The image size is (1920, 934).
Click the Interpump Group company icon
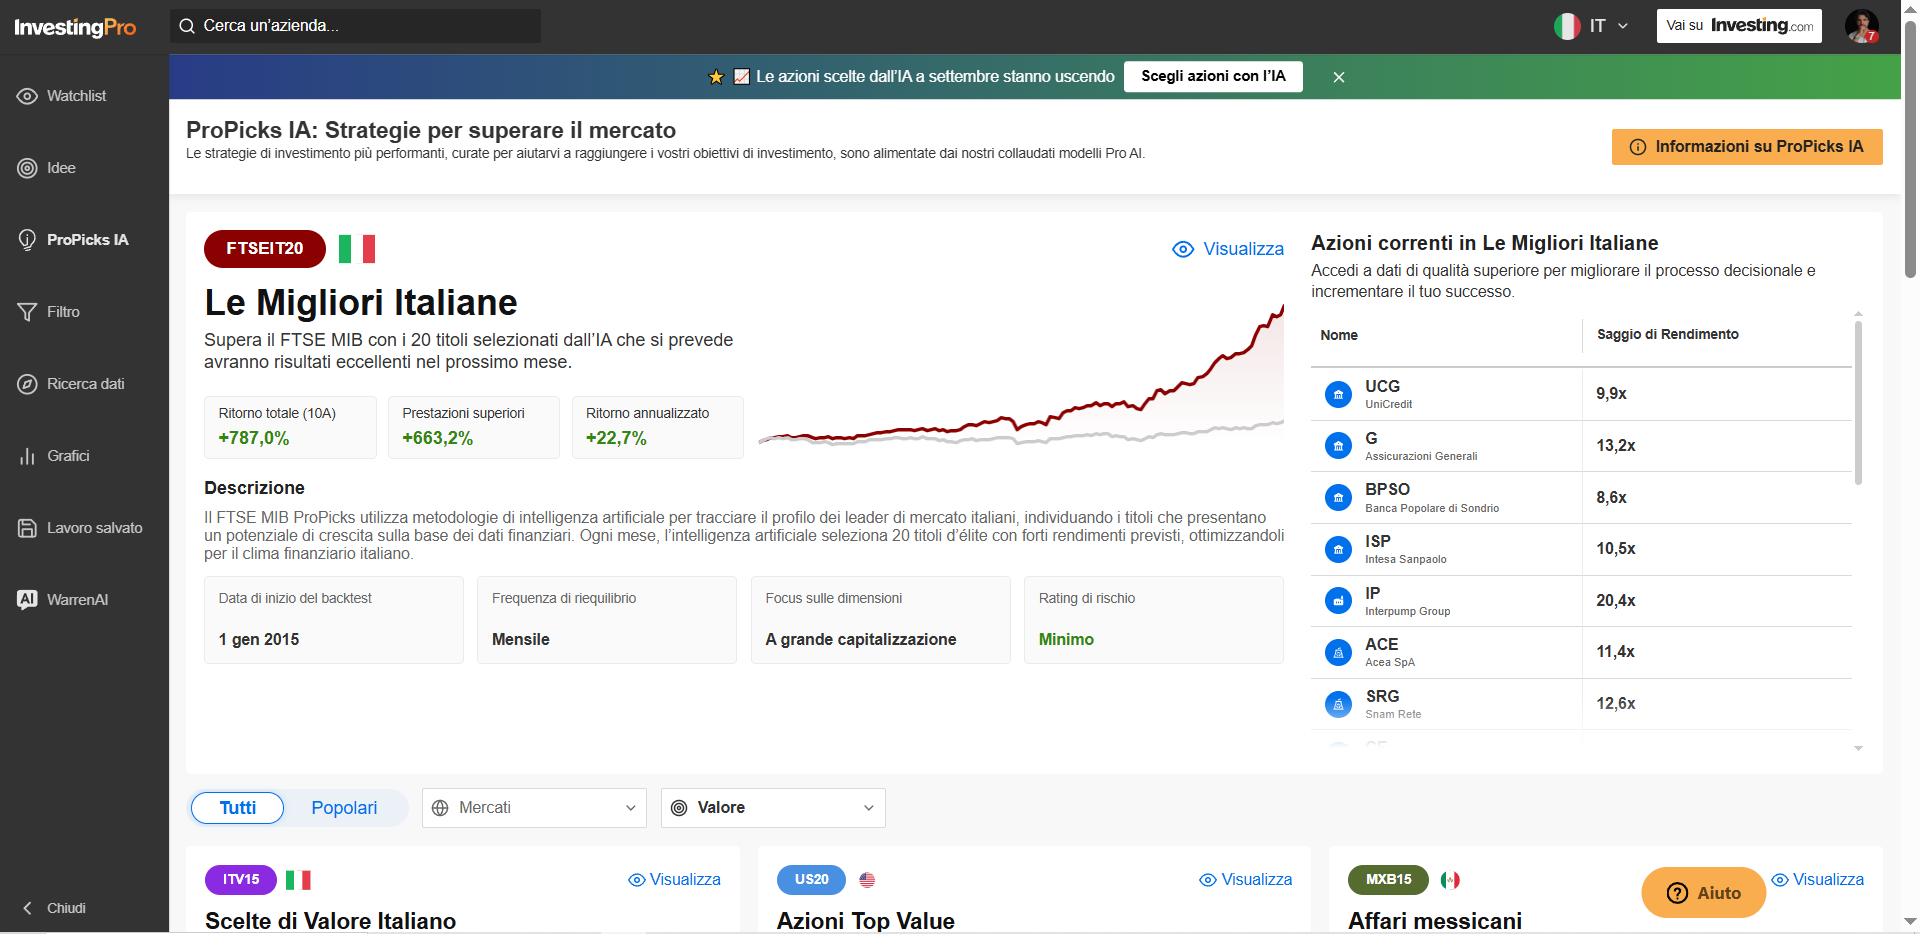(x=1338, y=601)
